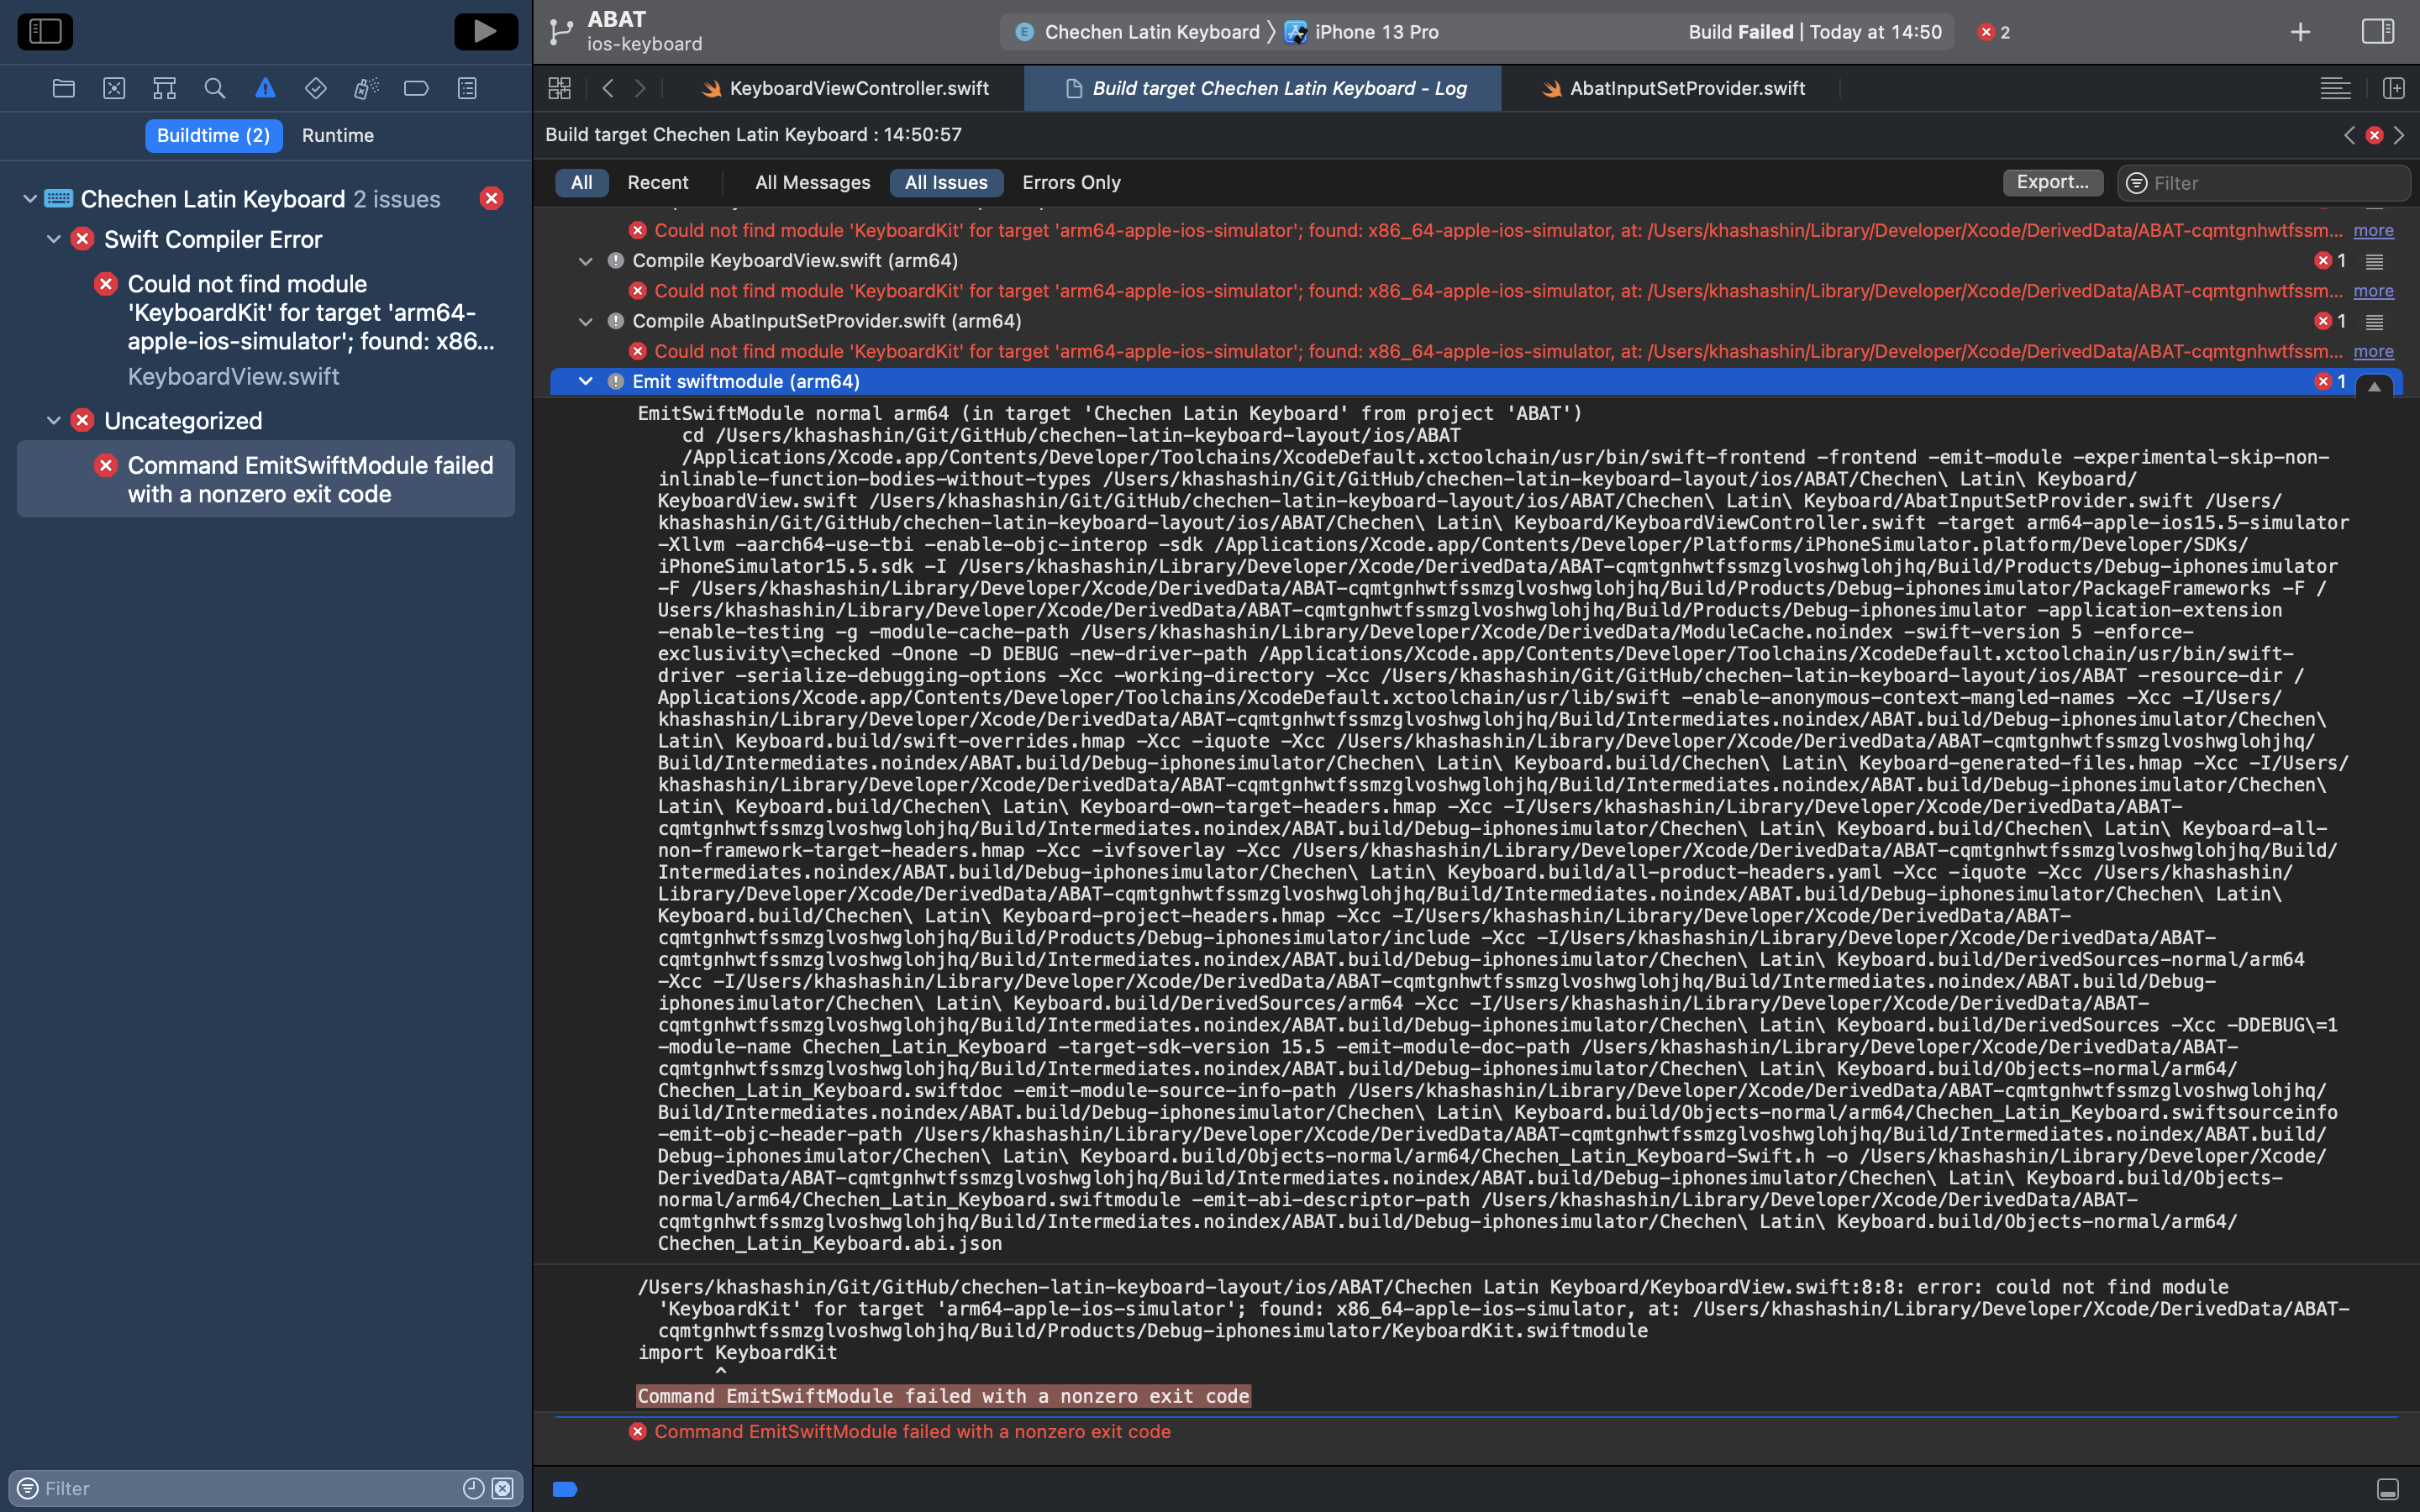The height and width of the screenshot is (1512, 2420).
Task: Collapse the Swift Compiler Error group
Action: [54, 239]
